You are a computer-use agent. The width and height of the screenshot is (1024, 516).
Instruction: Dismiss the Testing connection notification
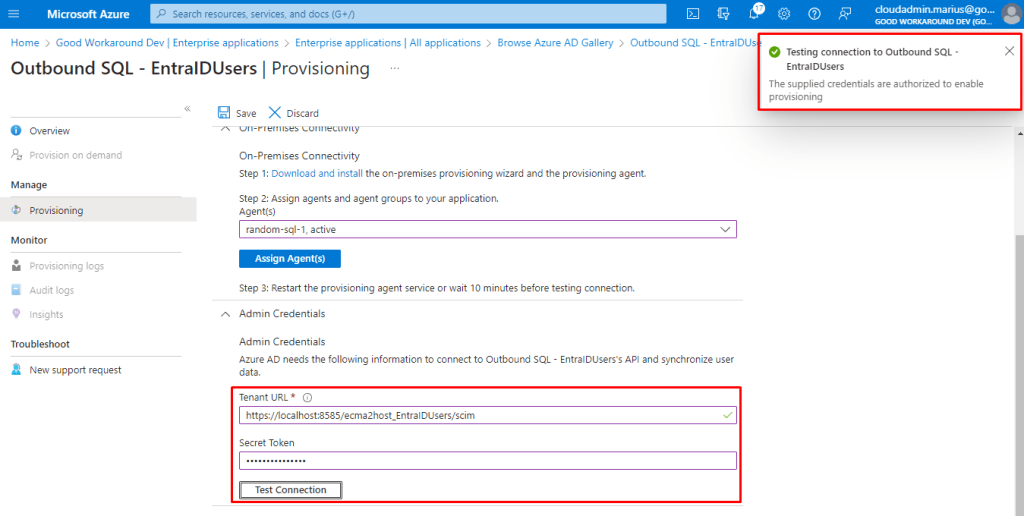[1009, 51]
